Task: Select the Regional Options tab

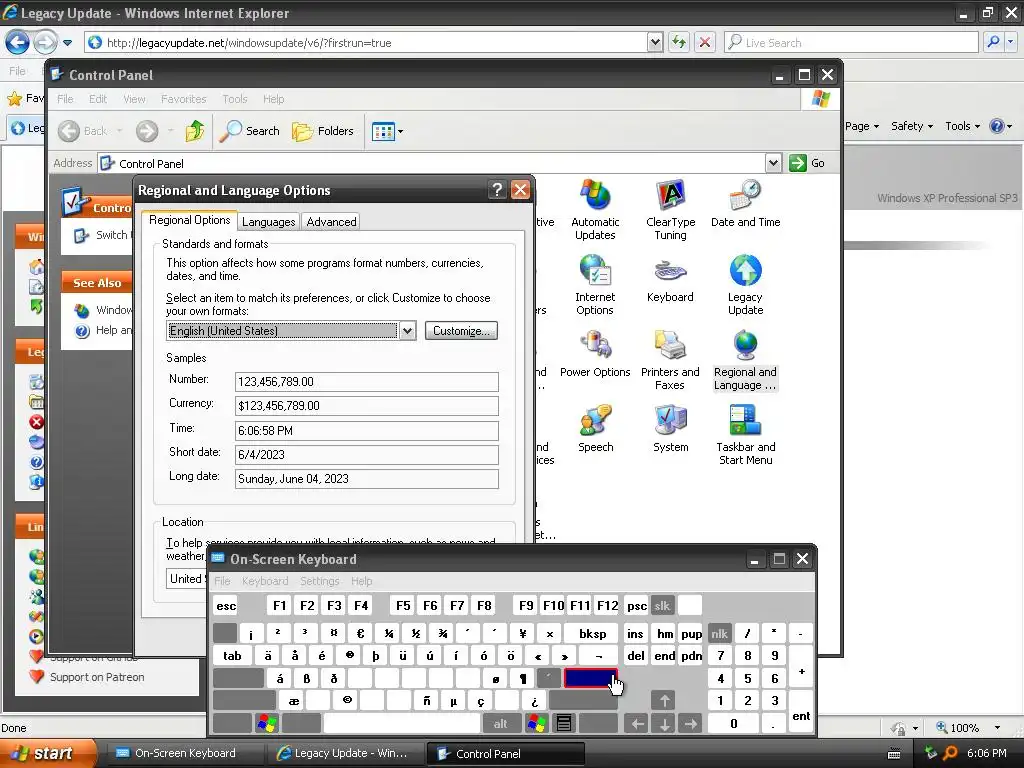Action: point(189,220)
